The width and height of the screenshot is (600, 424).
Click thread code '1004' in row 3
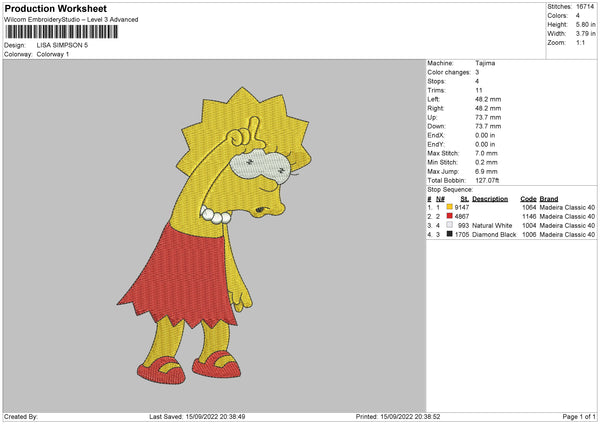[x=529, y=225]
